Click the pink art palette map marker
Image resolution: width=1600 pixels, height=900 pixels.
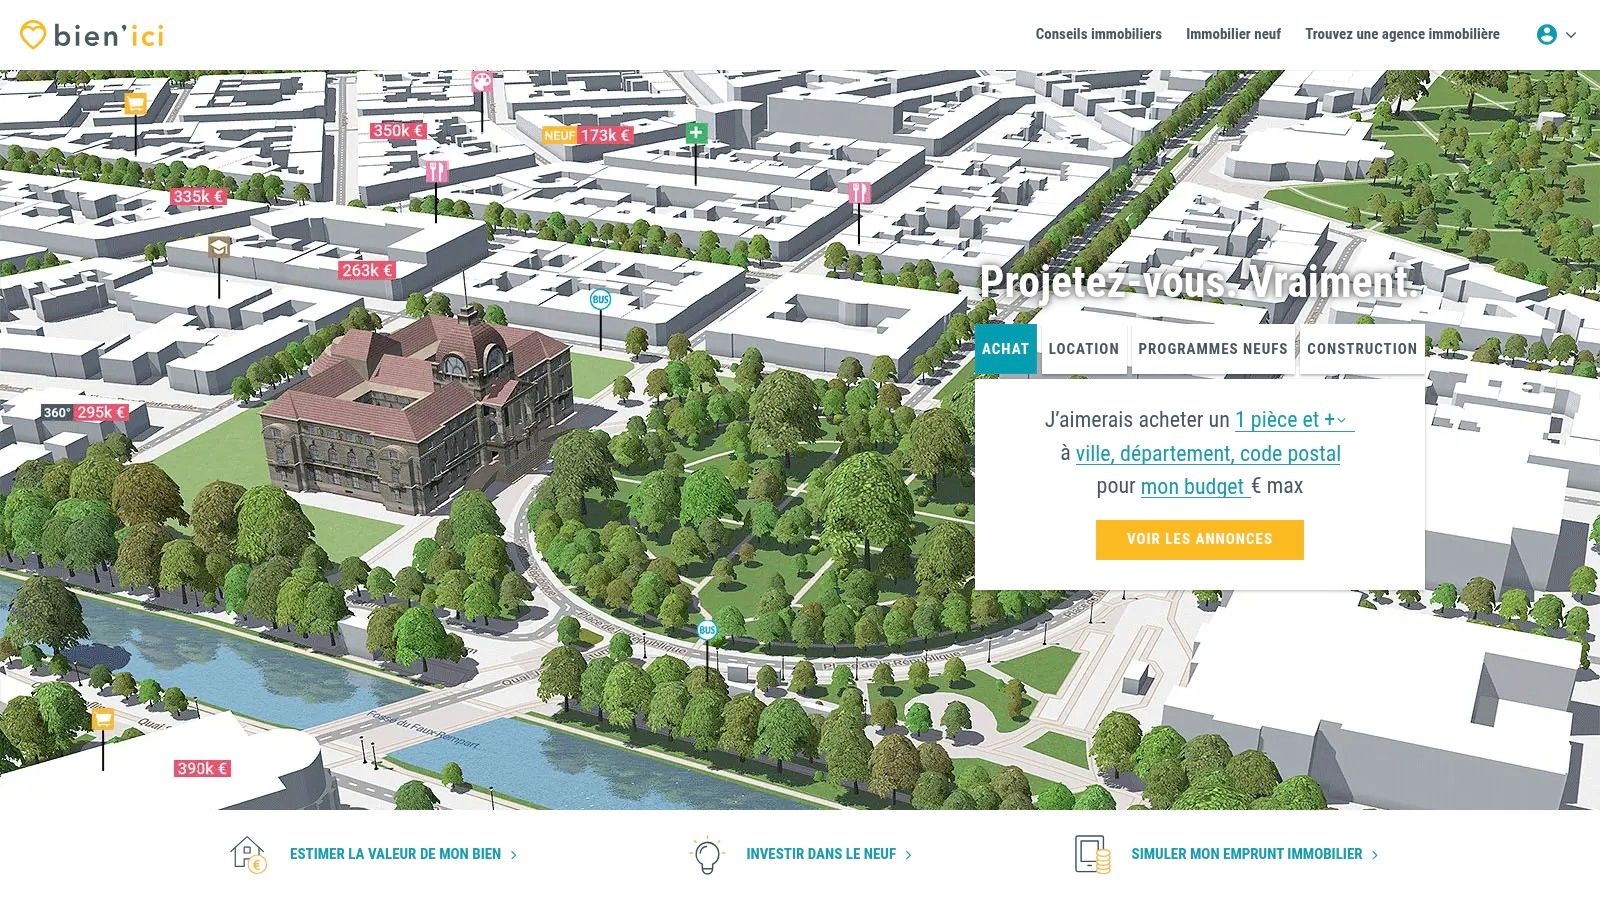coord(482,82)
